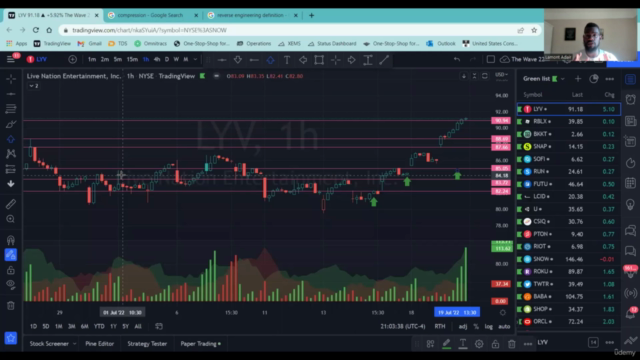Expand the indicators legend showing 2
This screenshot has height=360, width=640.
point(34,86)
